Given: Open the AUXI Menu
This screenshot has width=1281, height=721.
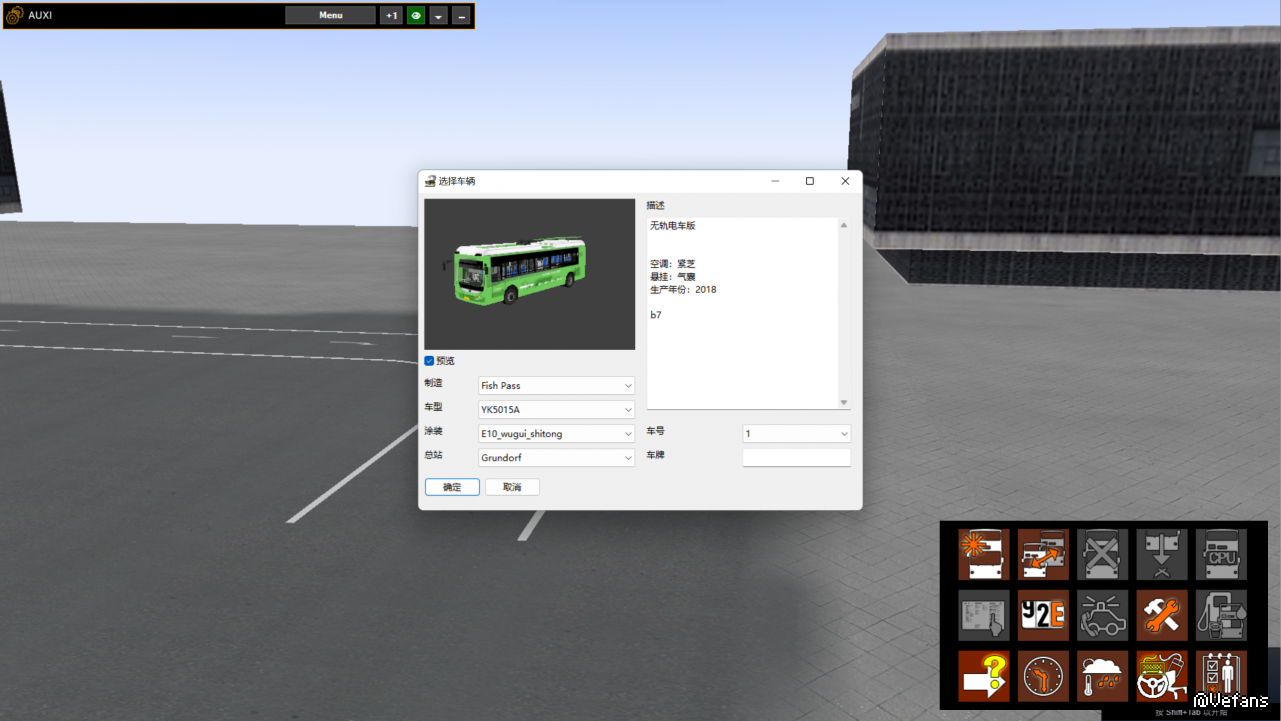Looking at the screenshot, I should (330, 16).
